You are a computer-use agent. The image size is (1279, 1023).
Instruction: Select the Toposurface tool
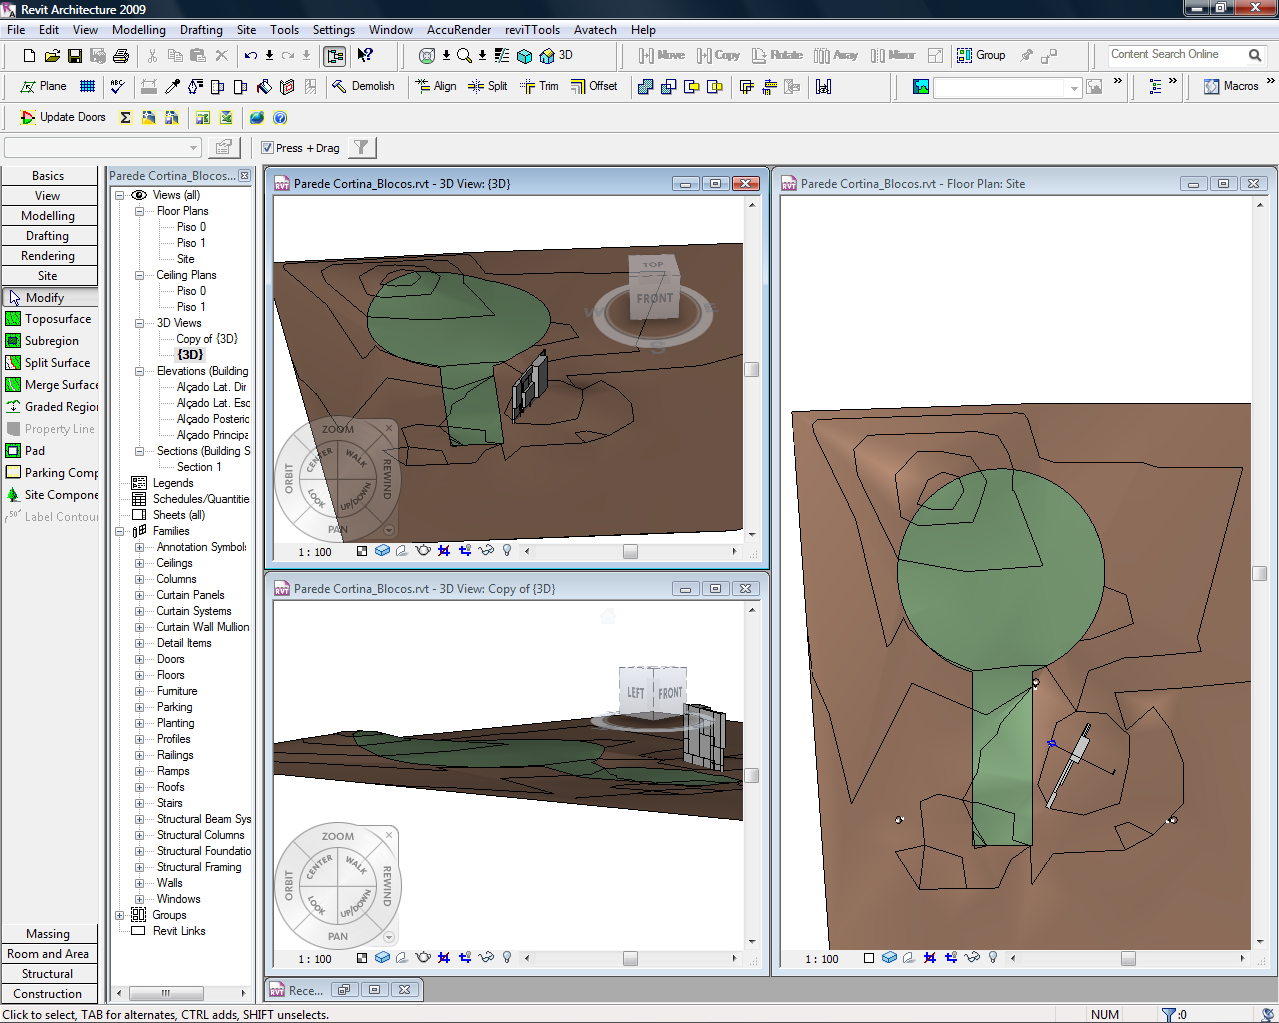pyautogui.click(x=57, y=319)
